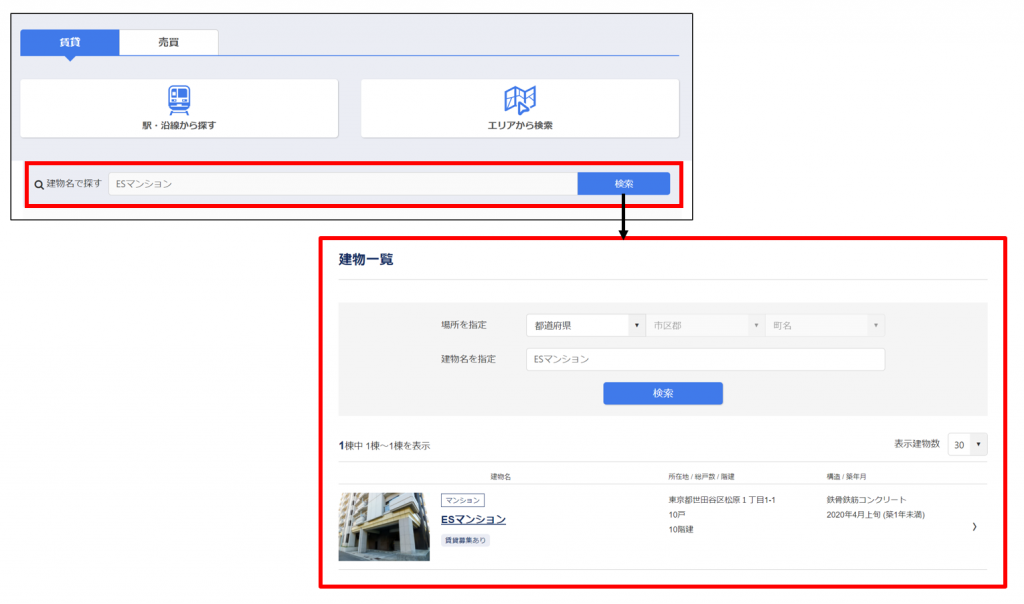The height and width of the screenshot is (604, 1024).
Task: Click the right chevron on ESマンション row
Action: [974, 527]
